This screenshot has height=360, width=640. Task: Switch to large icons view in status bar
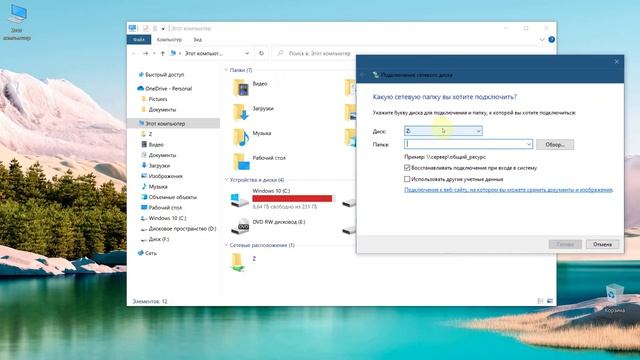pos(549,301)
